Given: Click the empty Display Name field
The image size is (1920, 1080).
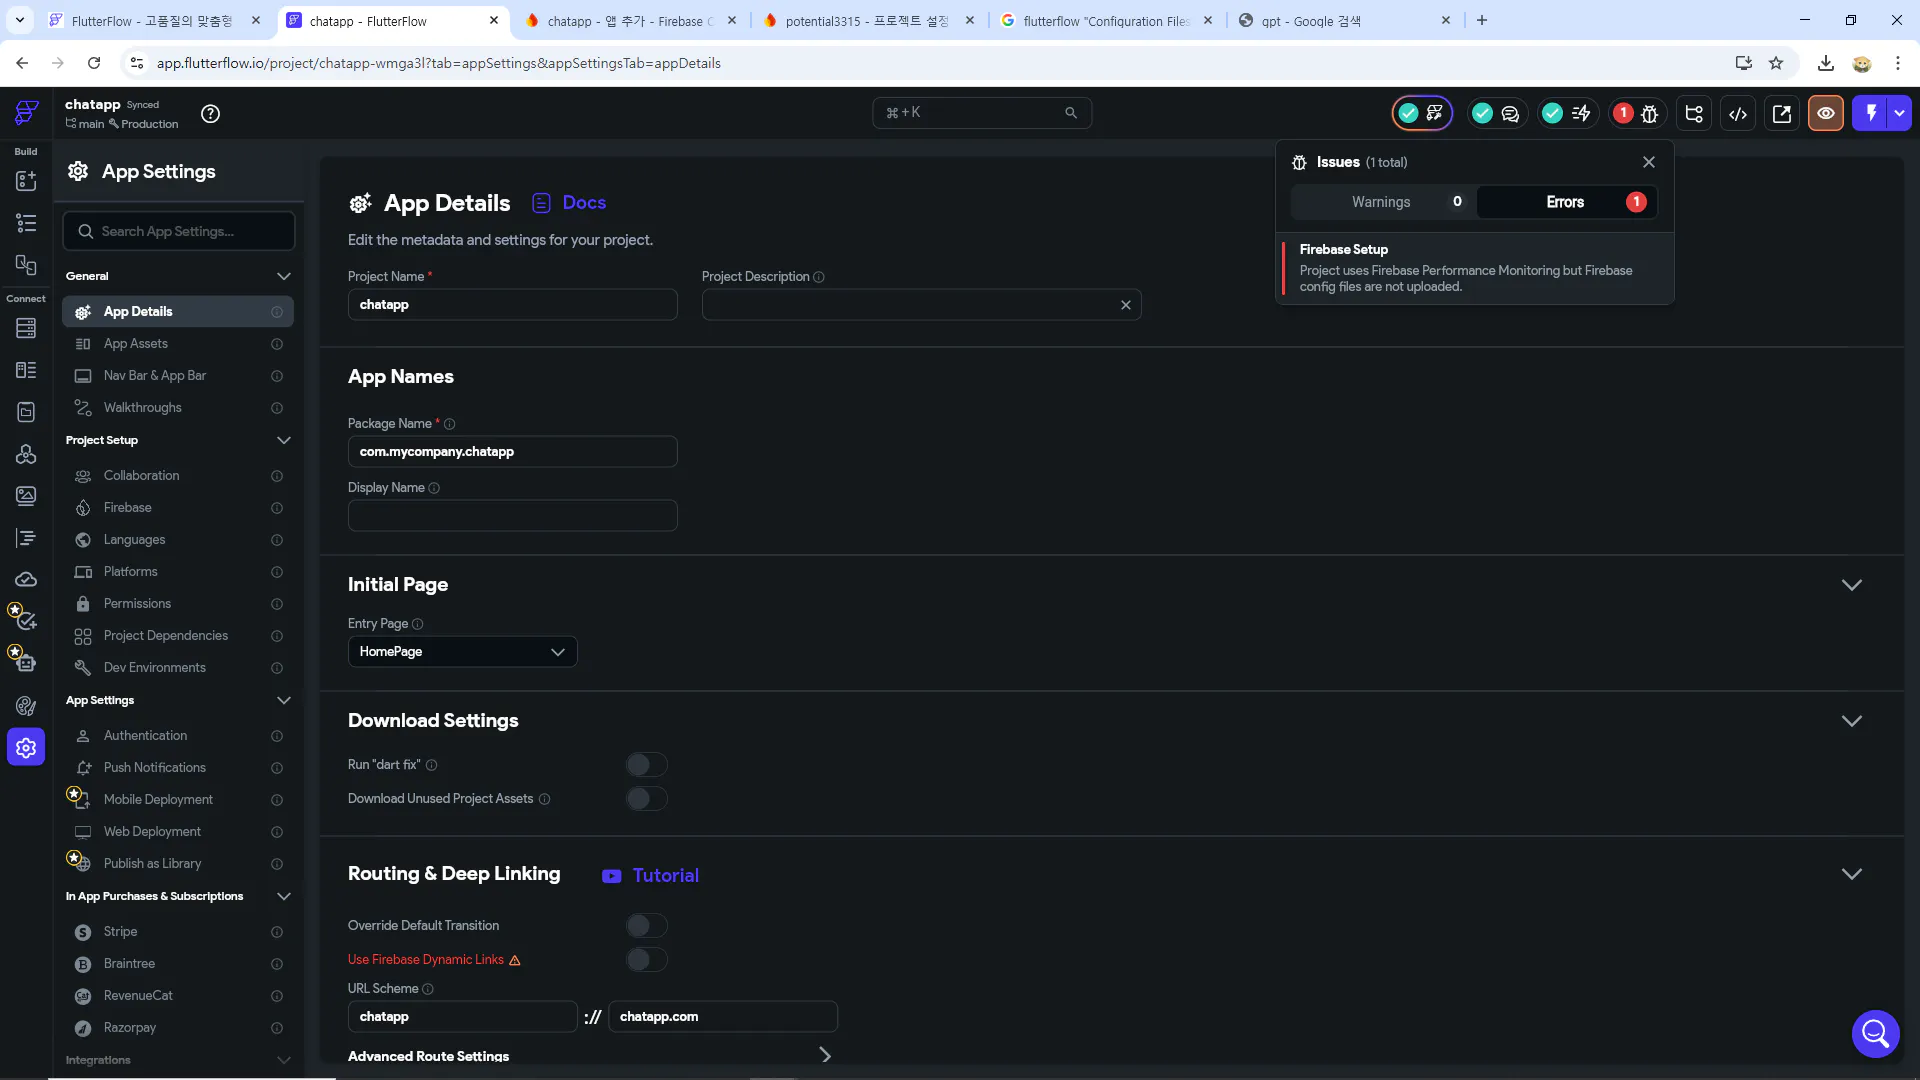Looking at the screenshot, I should click(x=512, y=516).
